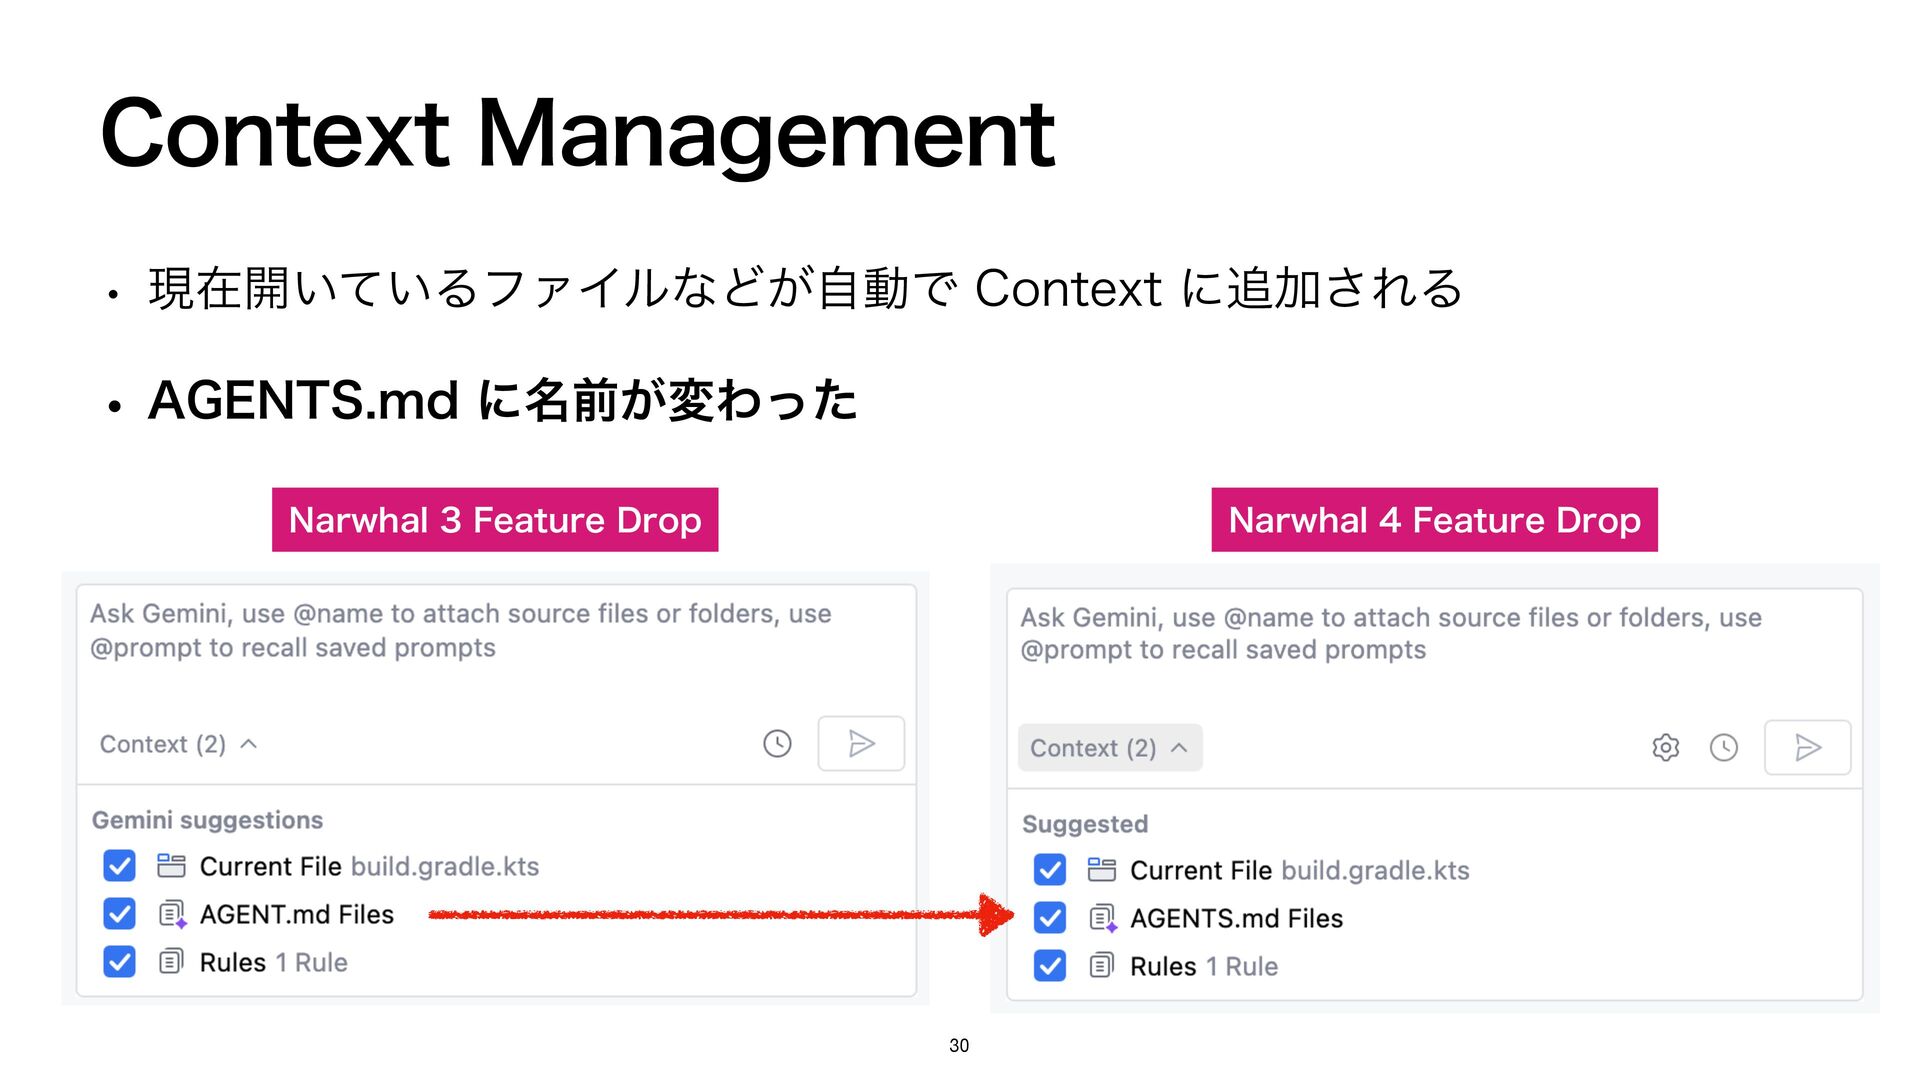Viewport: 1920px width, 1080px height.
Task: Select the Narwhal 3 Feature Drop label
Action: point(495,520)
